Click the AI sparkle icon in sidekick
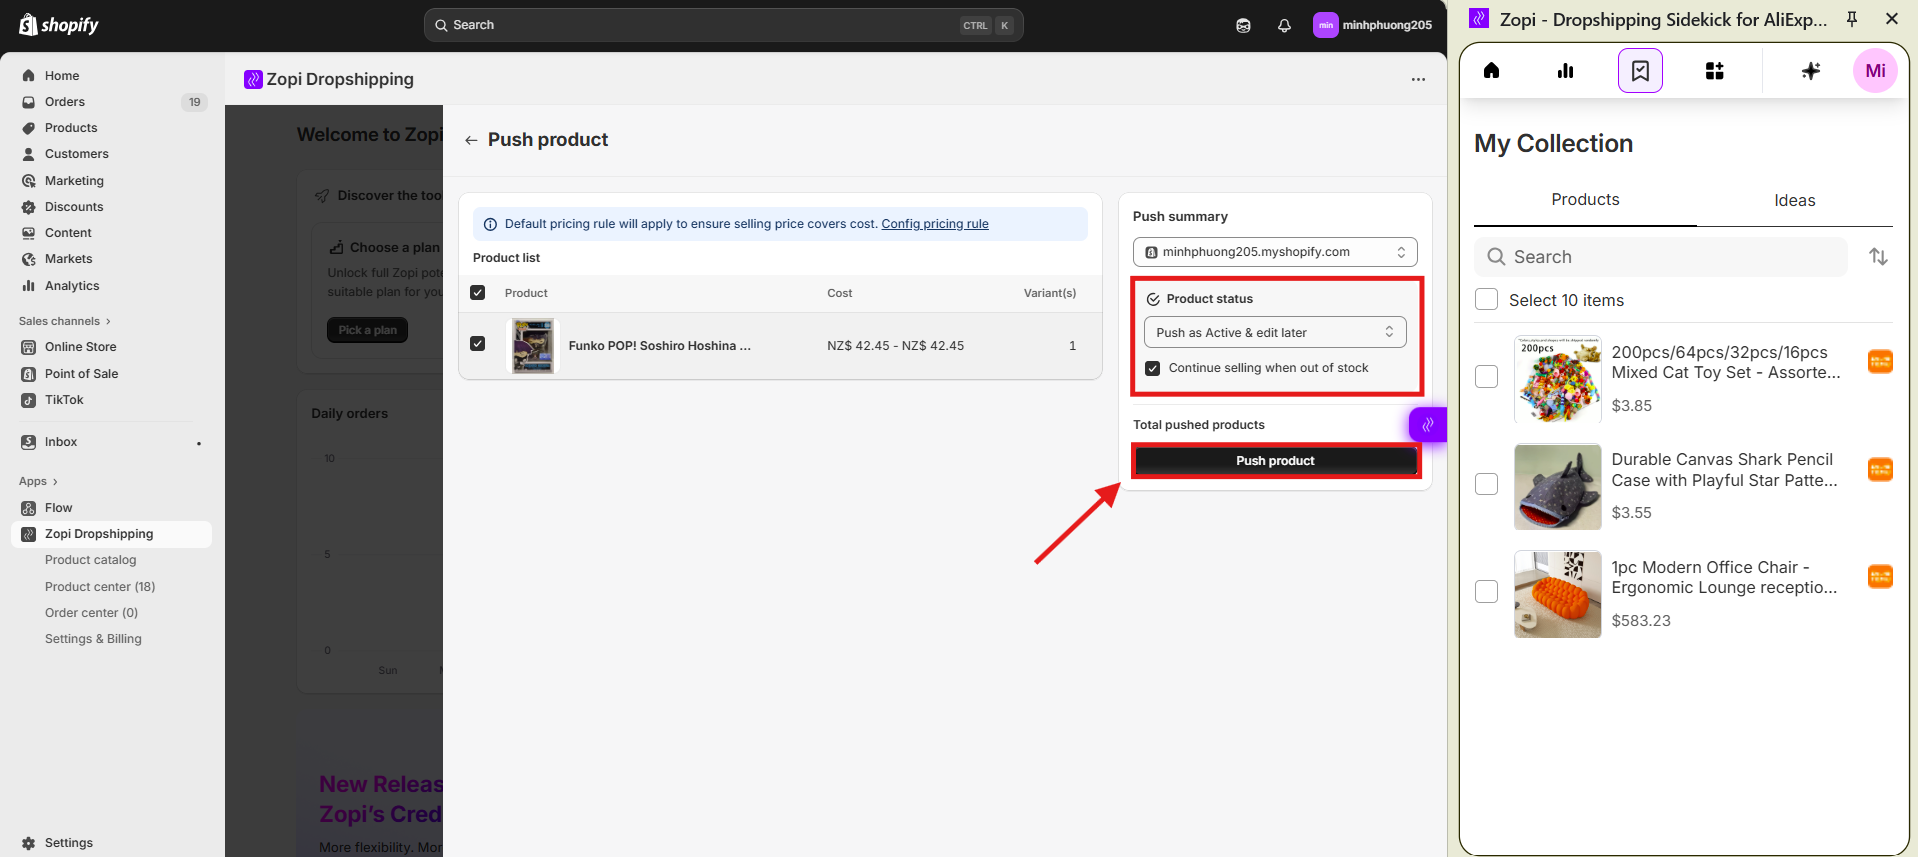Viewport: 1918px width, 857px height. tap(1810, 71)
